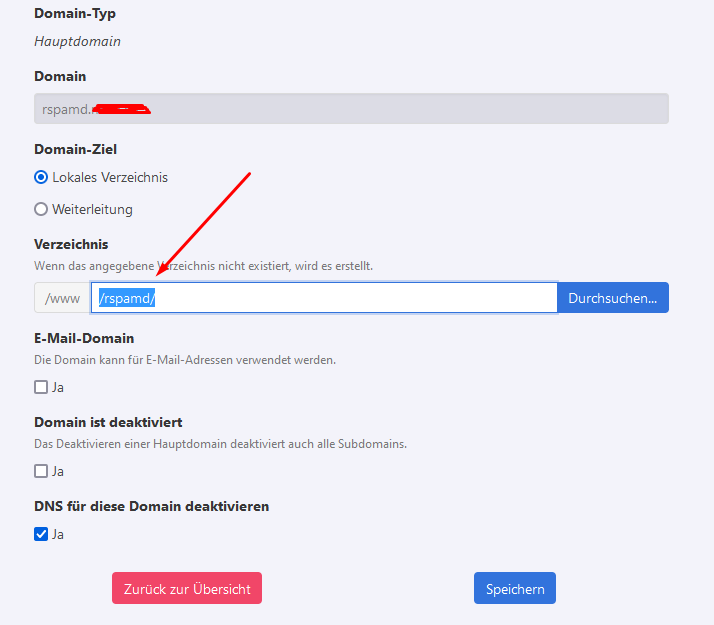Enable the E-Mail-Domain Ja checkbox
This screenshot has height=625, width=714.
(41, 387)
